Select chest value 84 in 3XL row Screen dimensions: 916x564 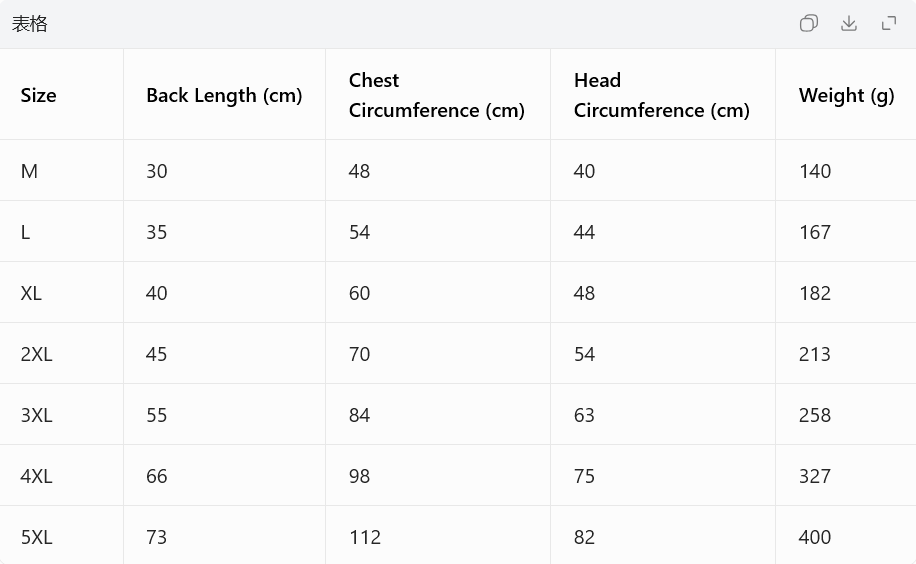coord(359,415)
